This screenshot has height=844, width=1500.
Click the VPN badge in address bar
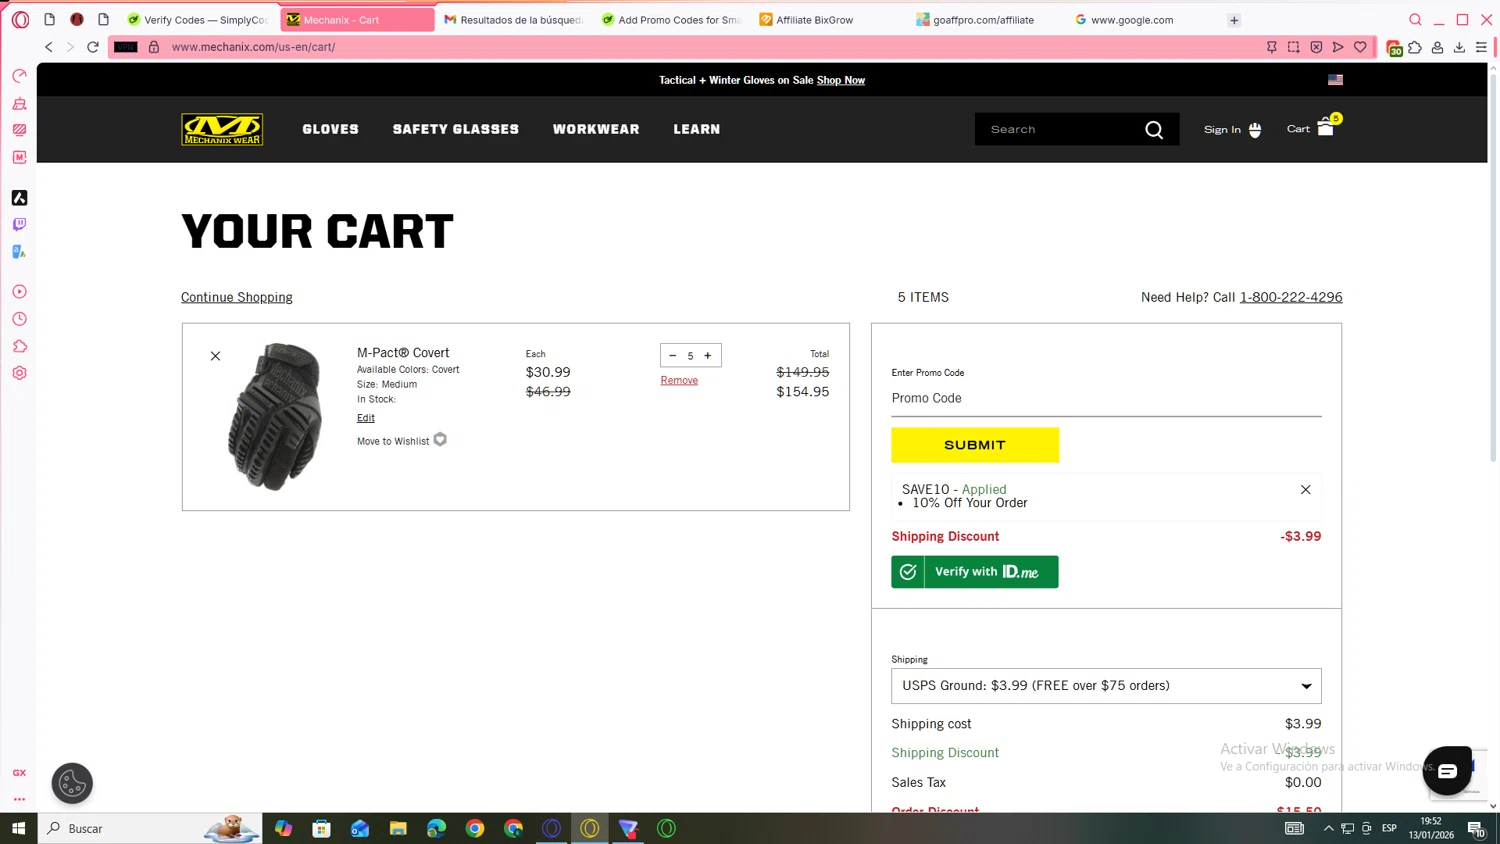(x=126, y=47)
